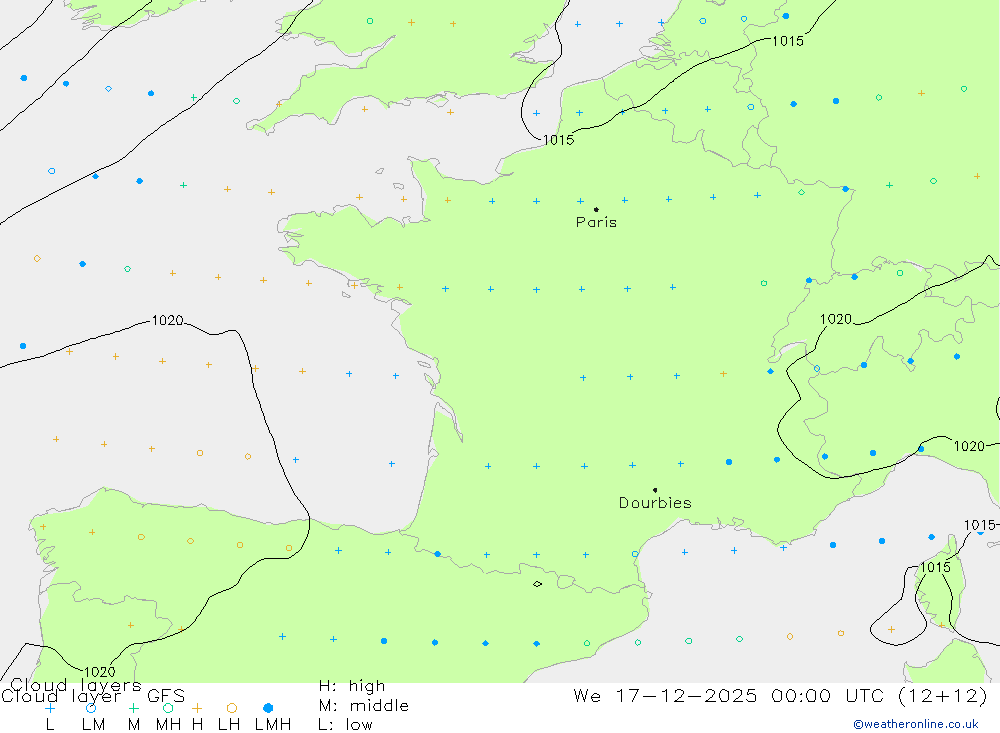Click the green cross M legend symbol
Screen dimensions: 1000x733
coord(133,708)
